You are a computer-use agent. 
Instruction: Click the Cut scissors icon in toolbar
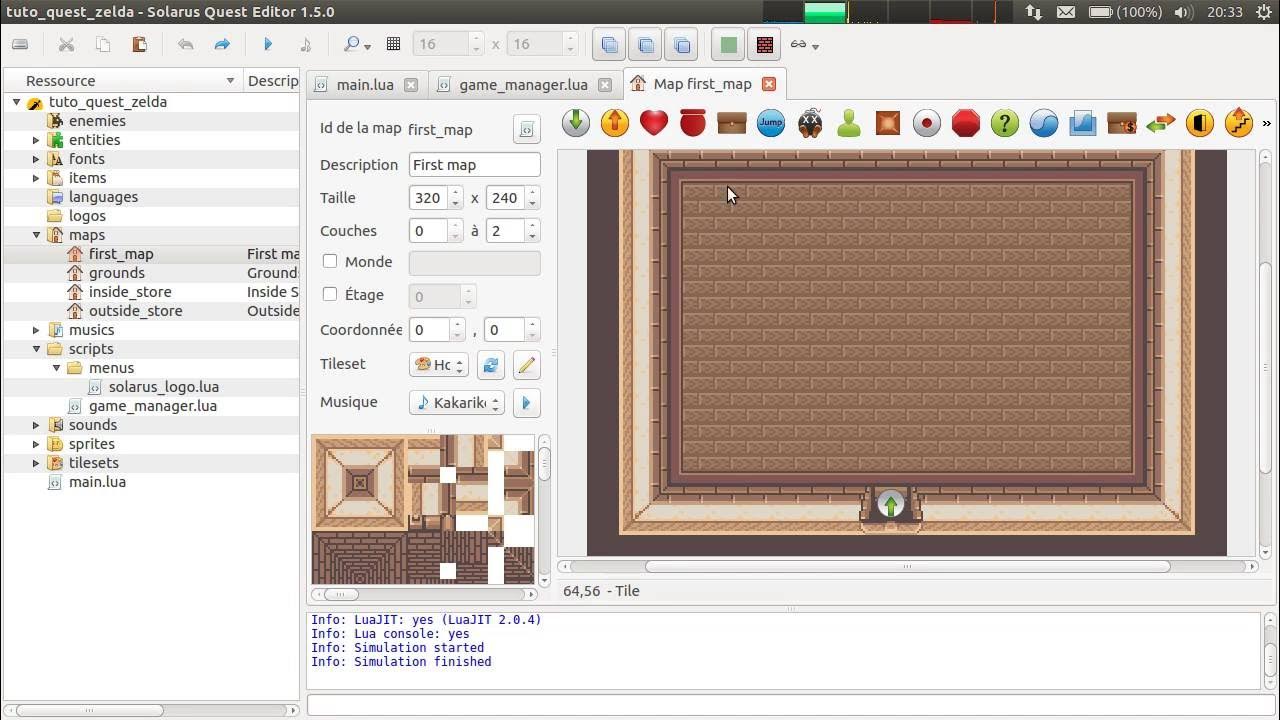click(x=66, y=44)
